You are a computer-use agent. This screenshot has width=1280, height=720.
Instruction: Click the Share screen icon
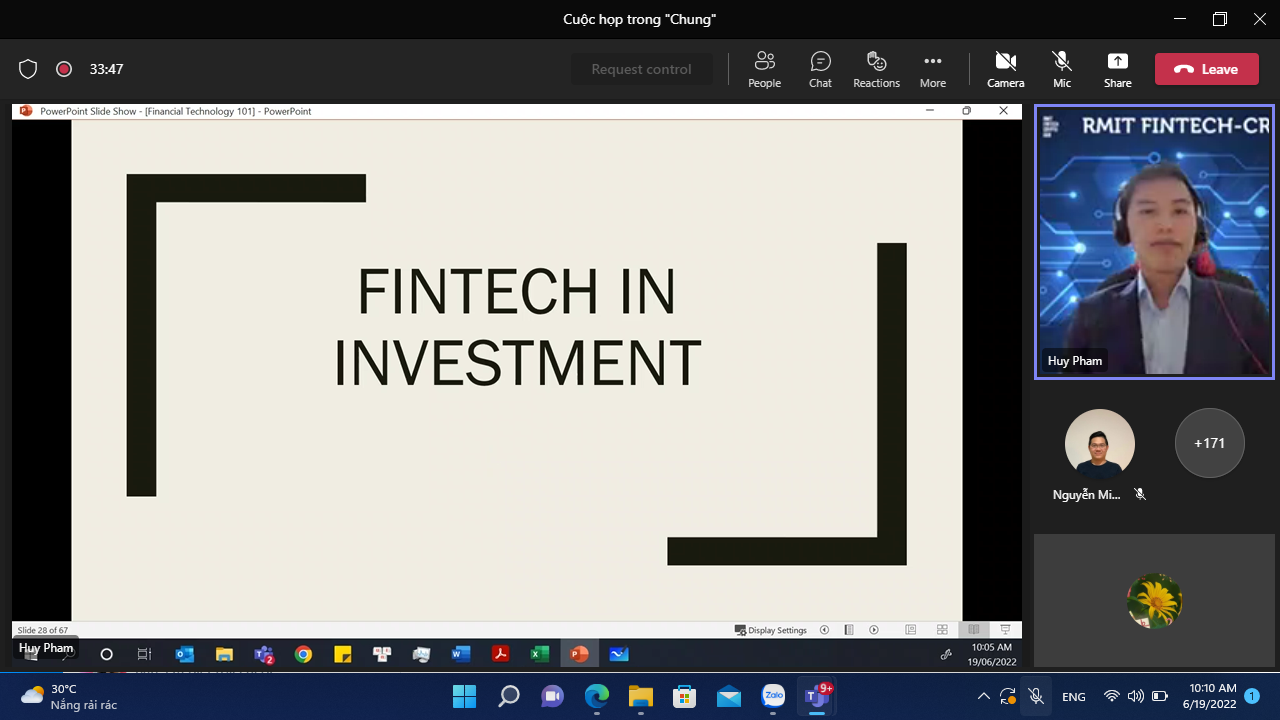tap(1117, 69)
